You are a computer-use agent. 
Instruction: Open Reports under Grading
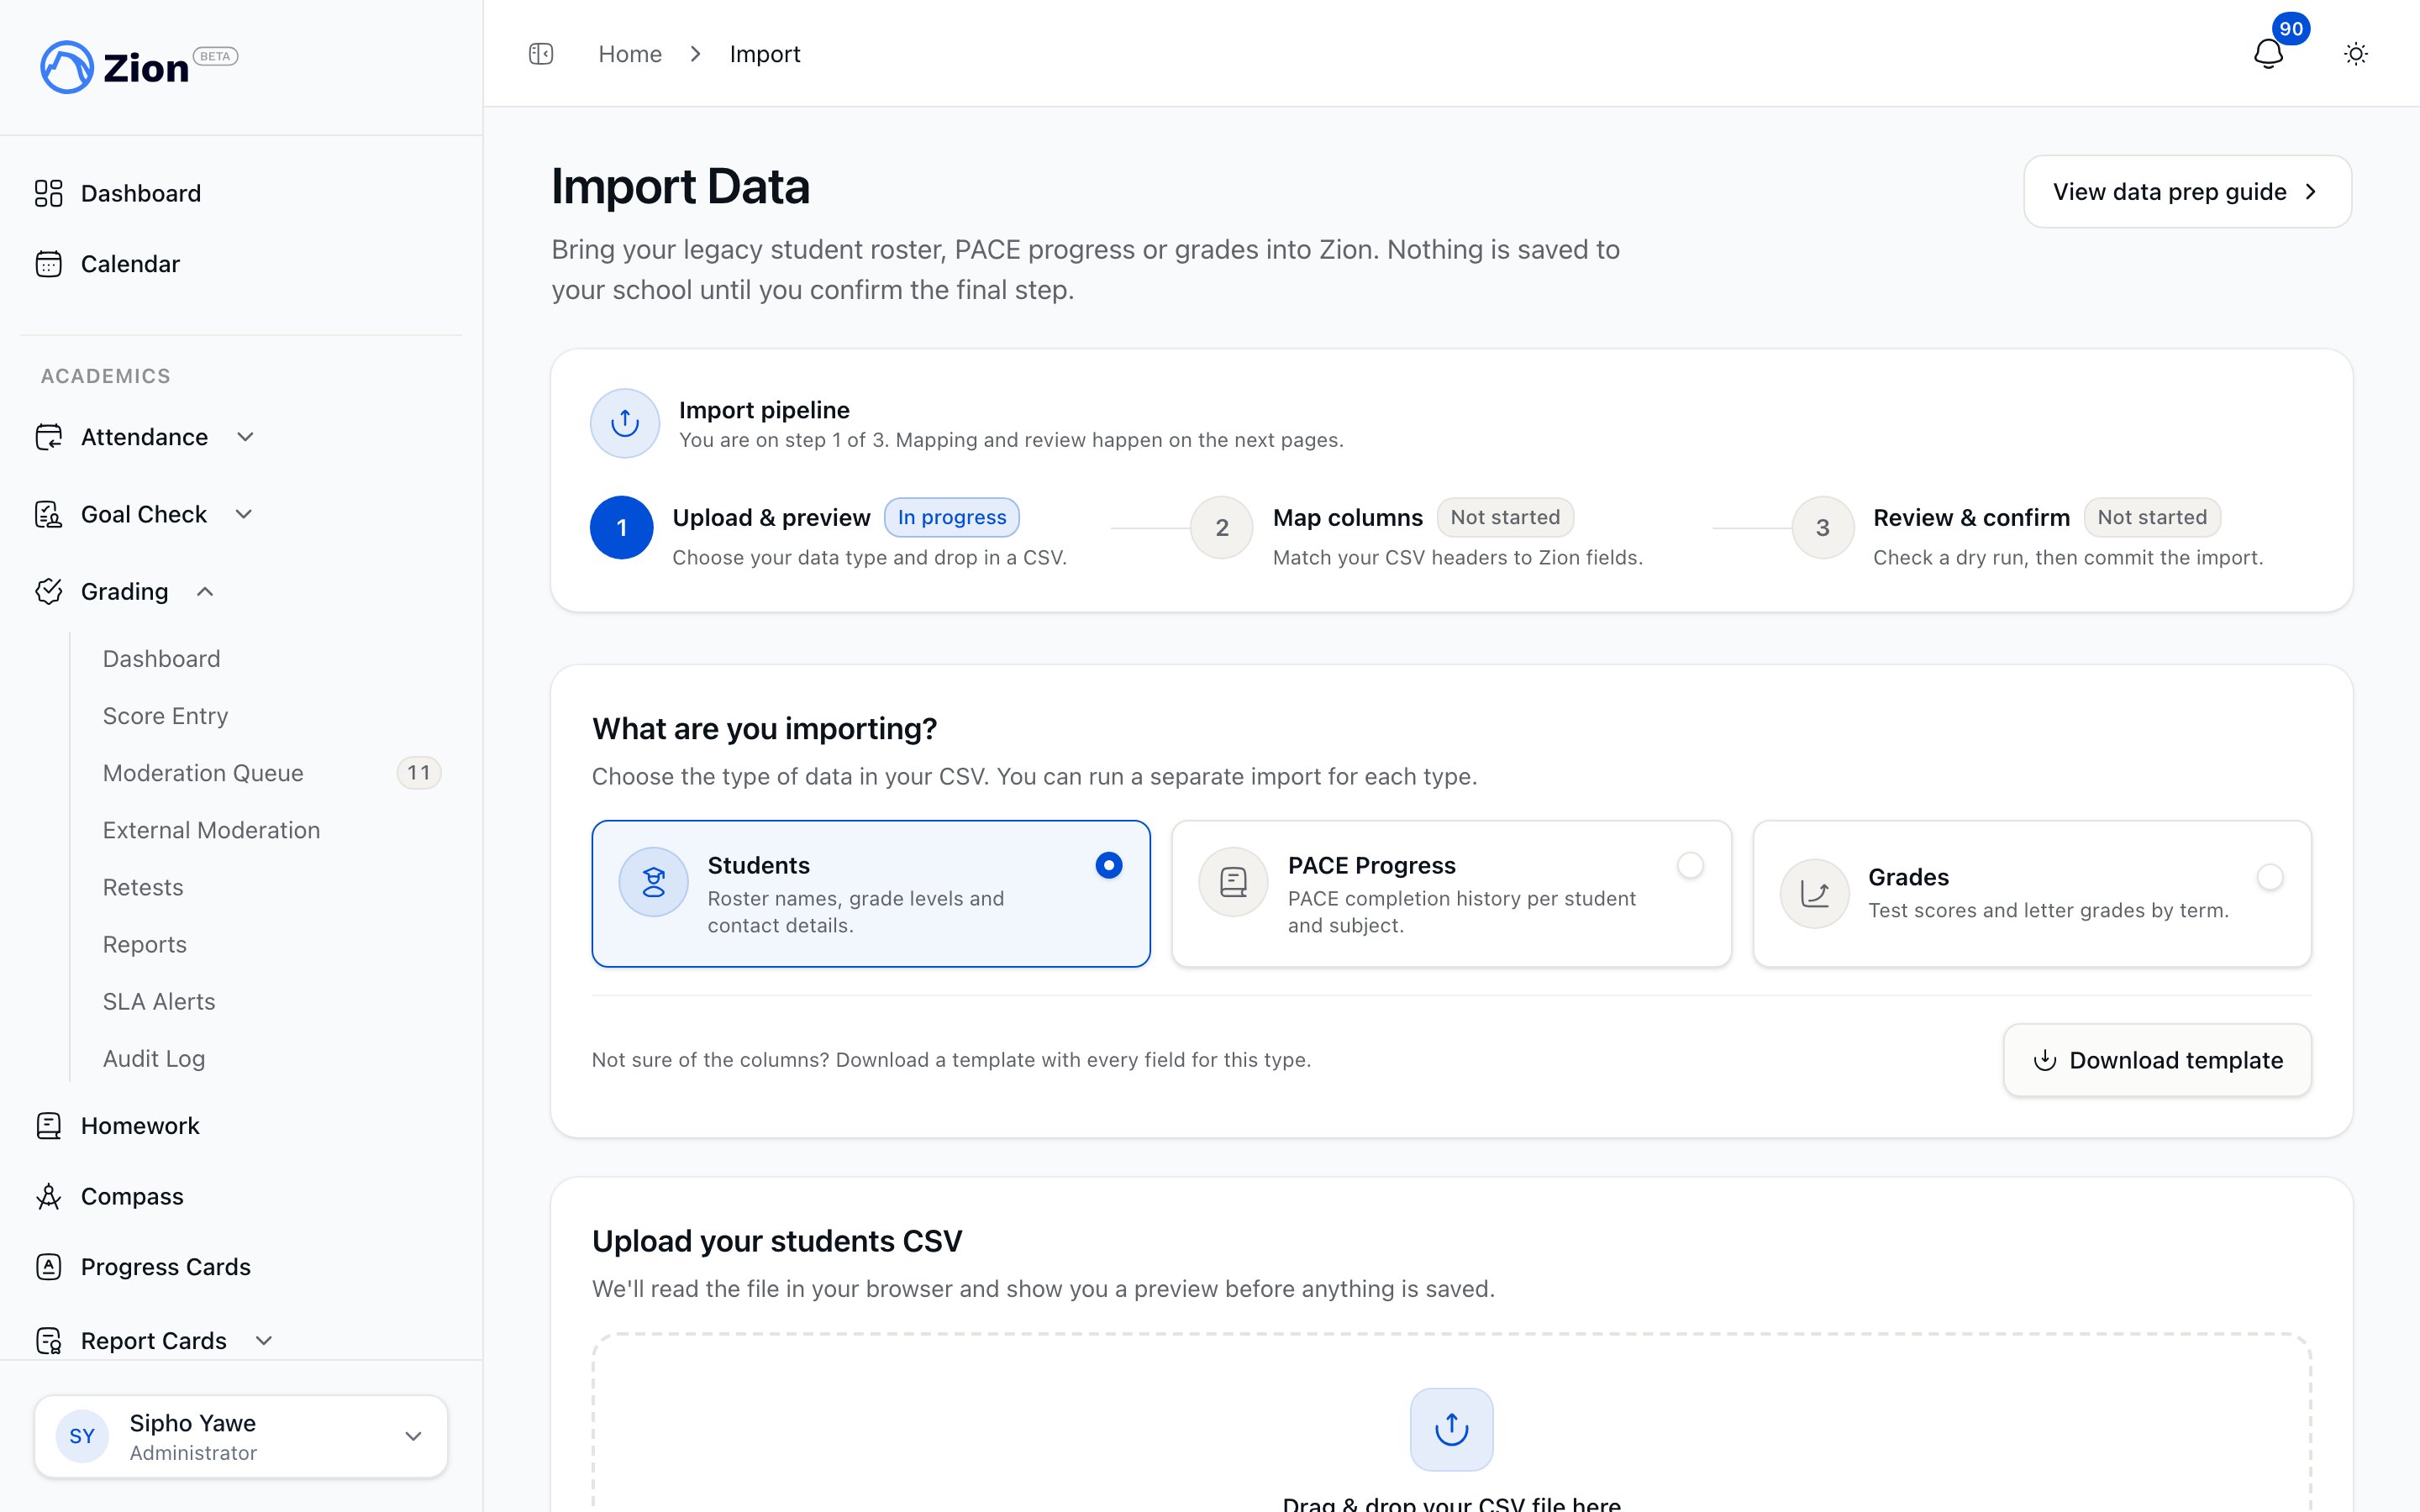click(x=145, y=944)
